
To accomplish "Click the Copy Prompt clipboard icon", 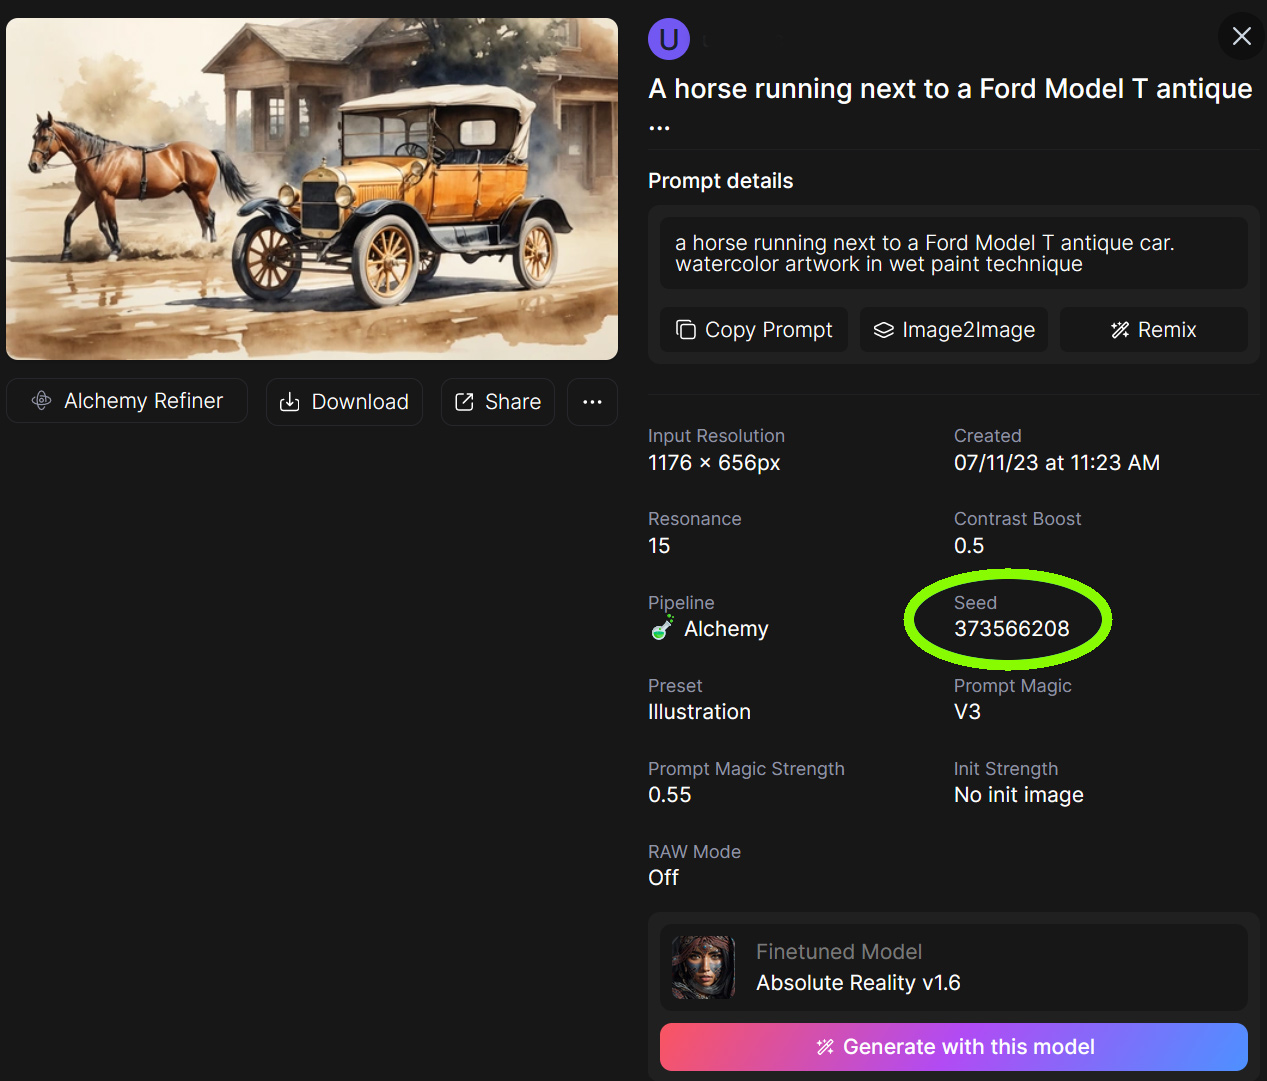I will [x=686, y=330].
